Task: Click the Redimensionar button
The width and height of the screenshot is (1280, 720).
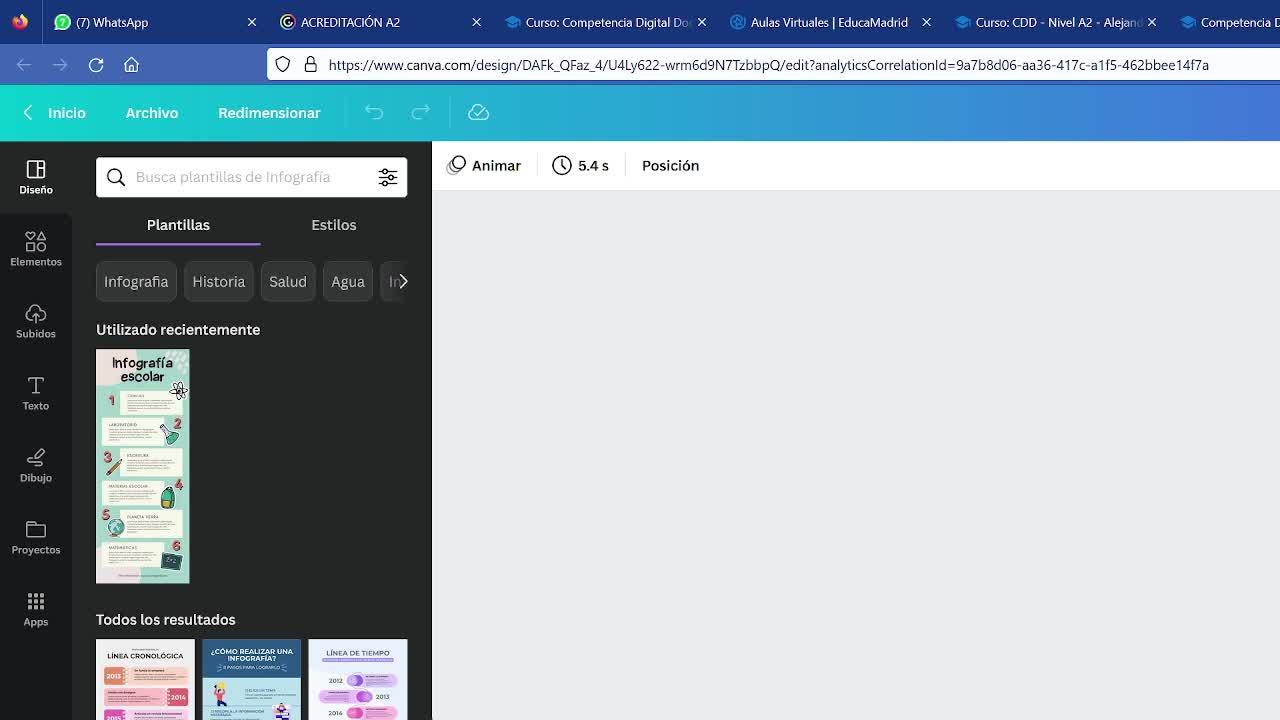Action: pos(269,113)
